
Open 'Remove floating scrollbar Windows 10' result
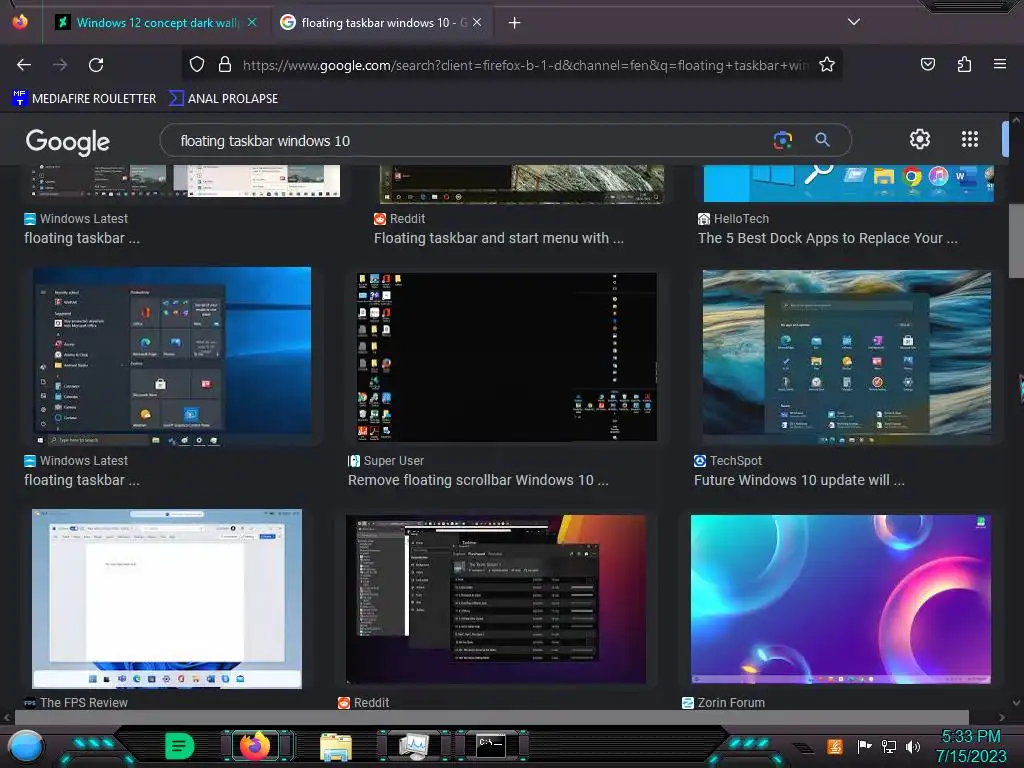pos(478,480)
